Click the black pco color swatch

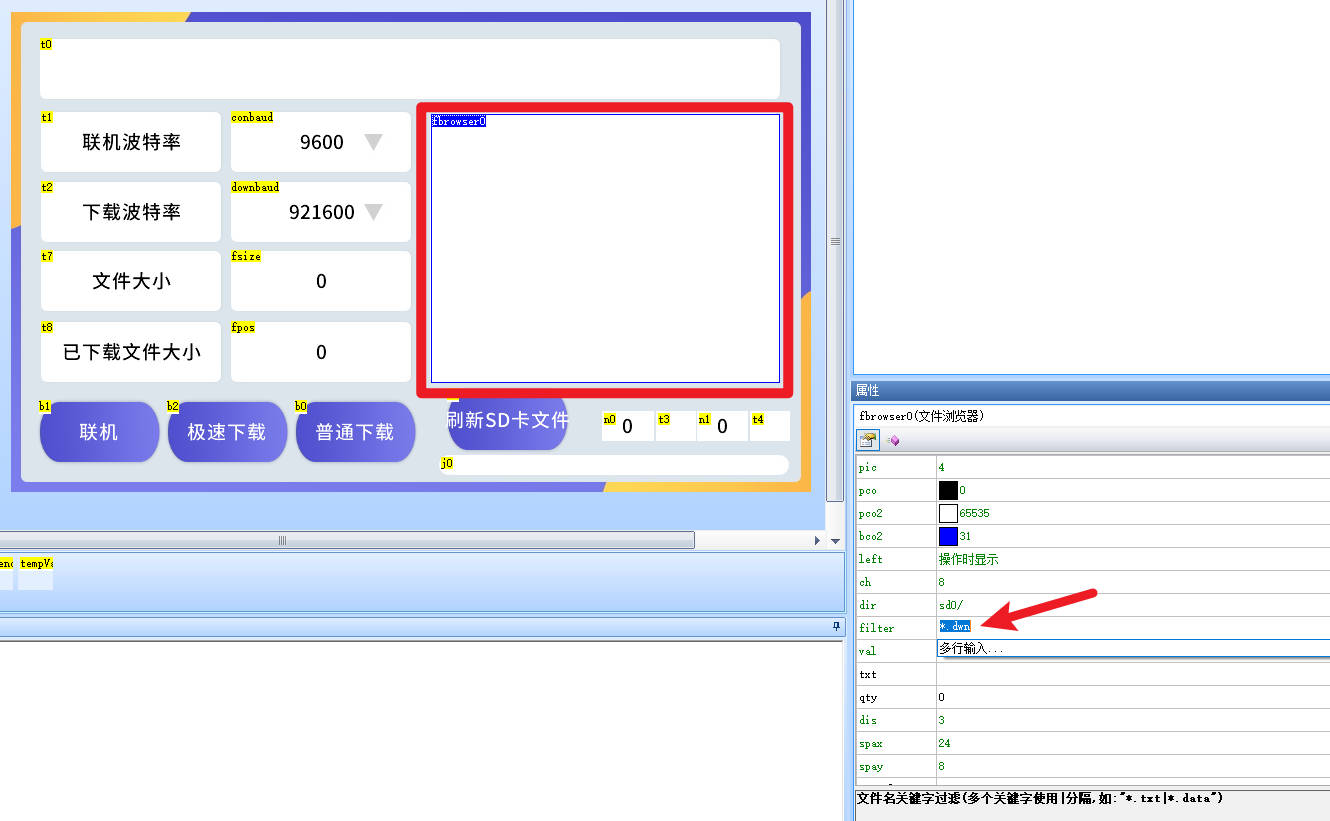pyautogui.click(x=948, y=490)
